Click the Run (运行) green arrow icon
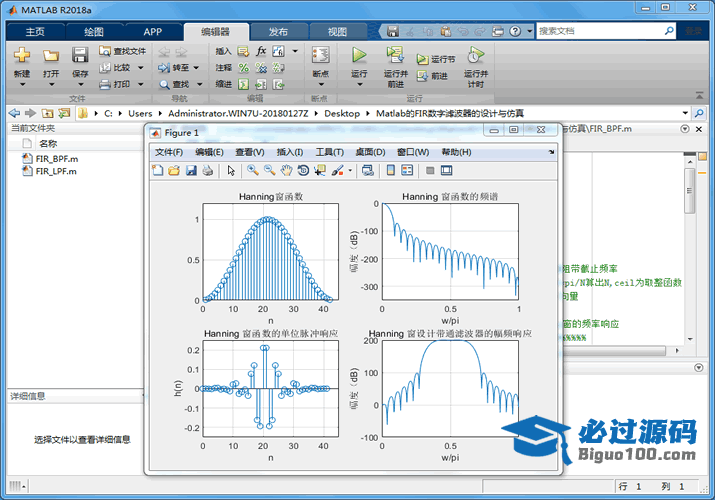 point(359,56)
